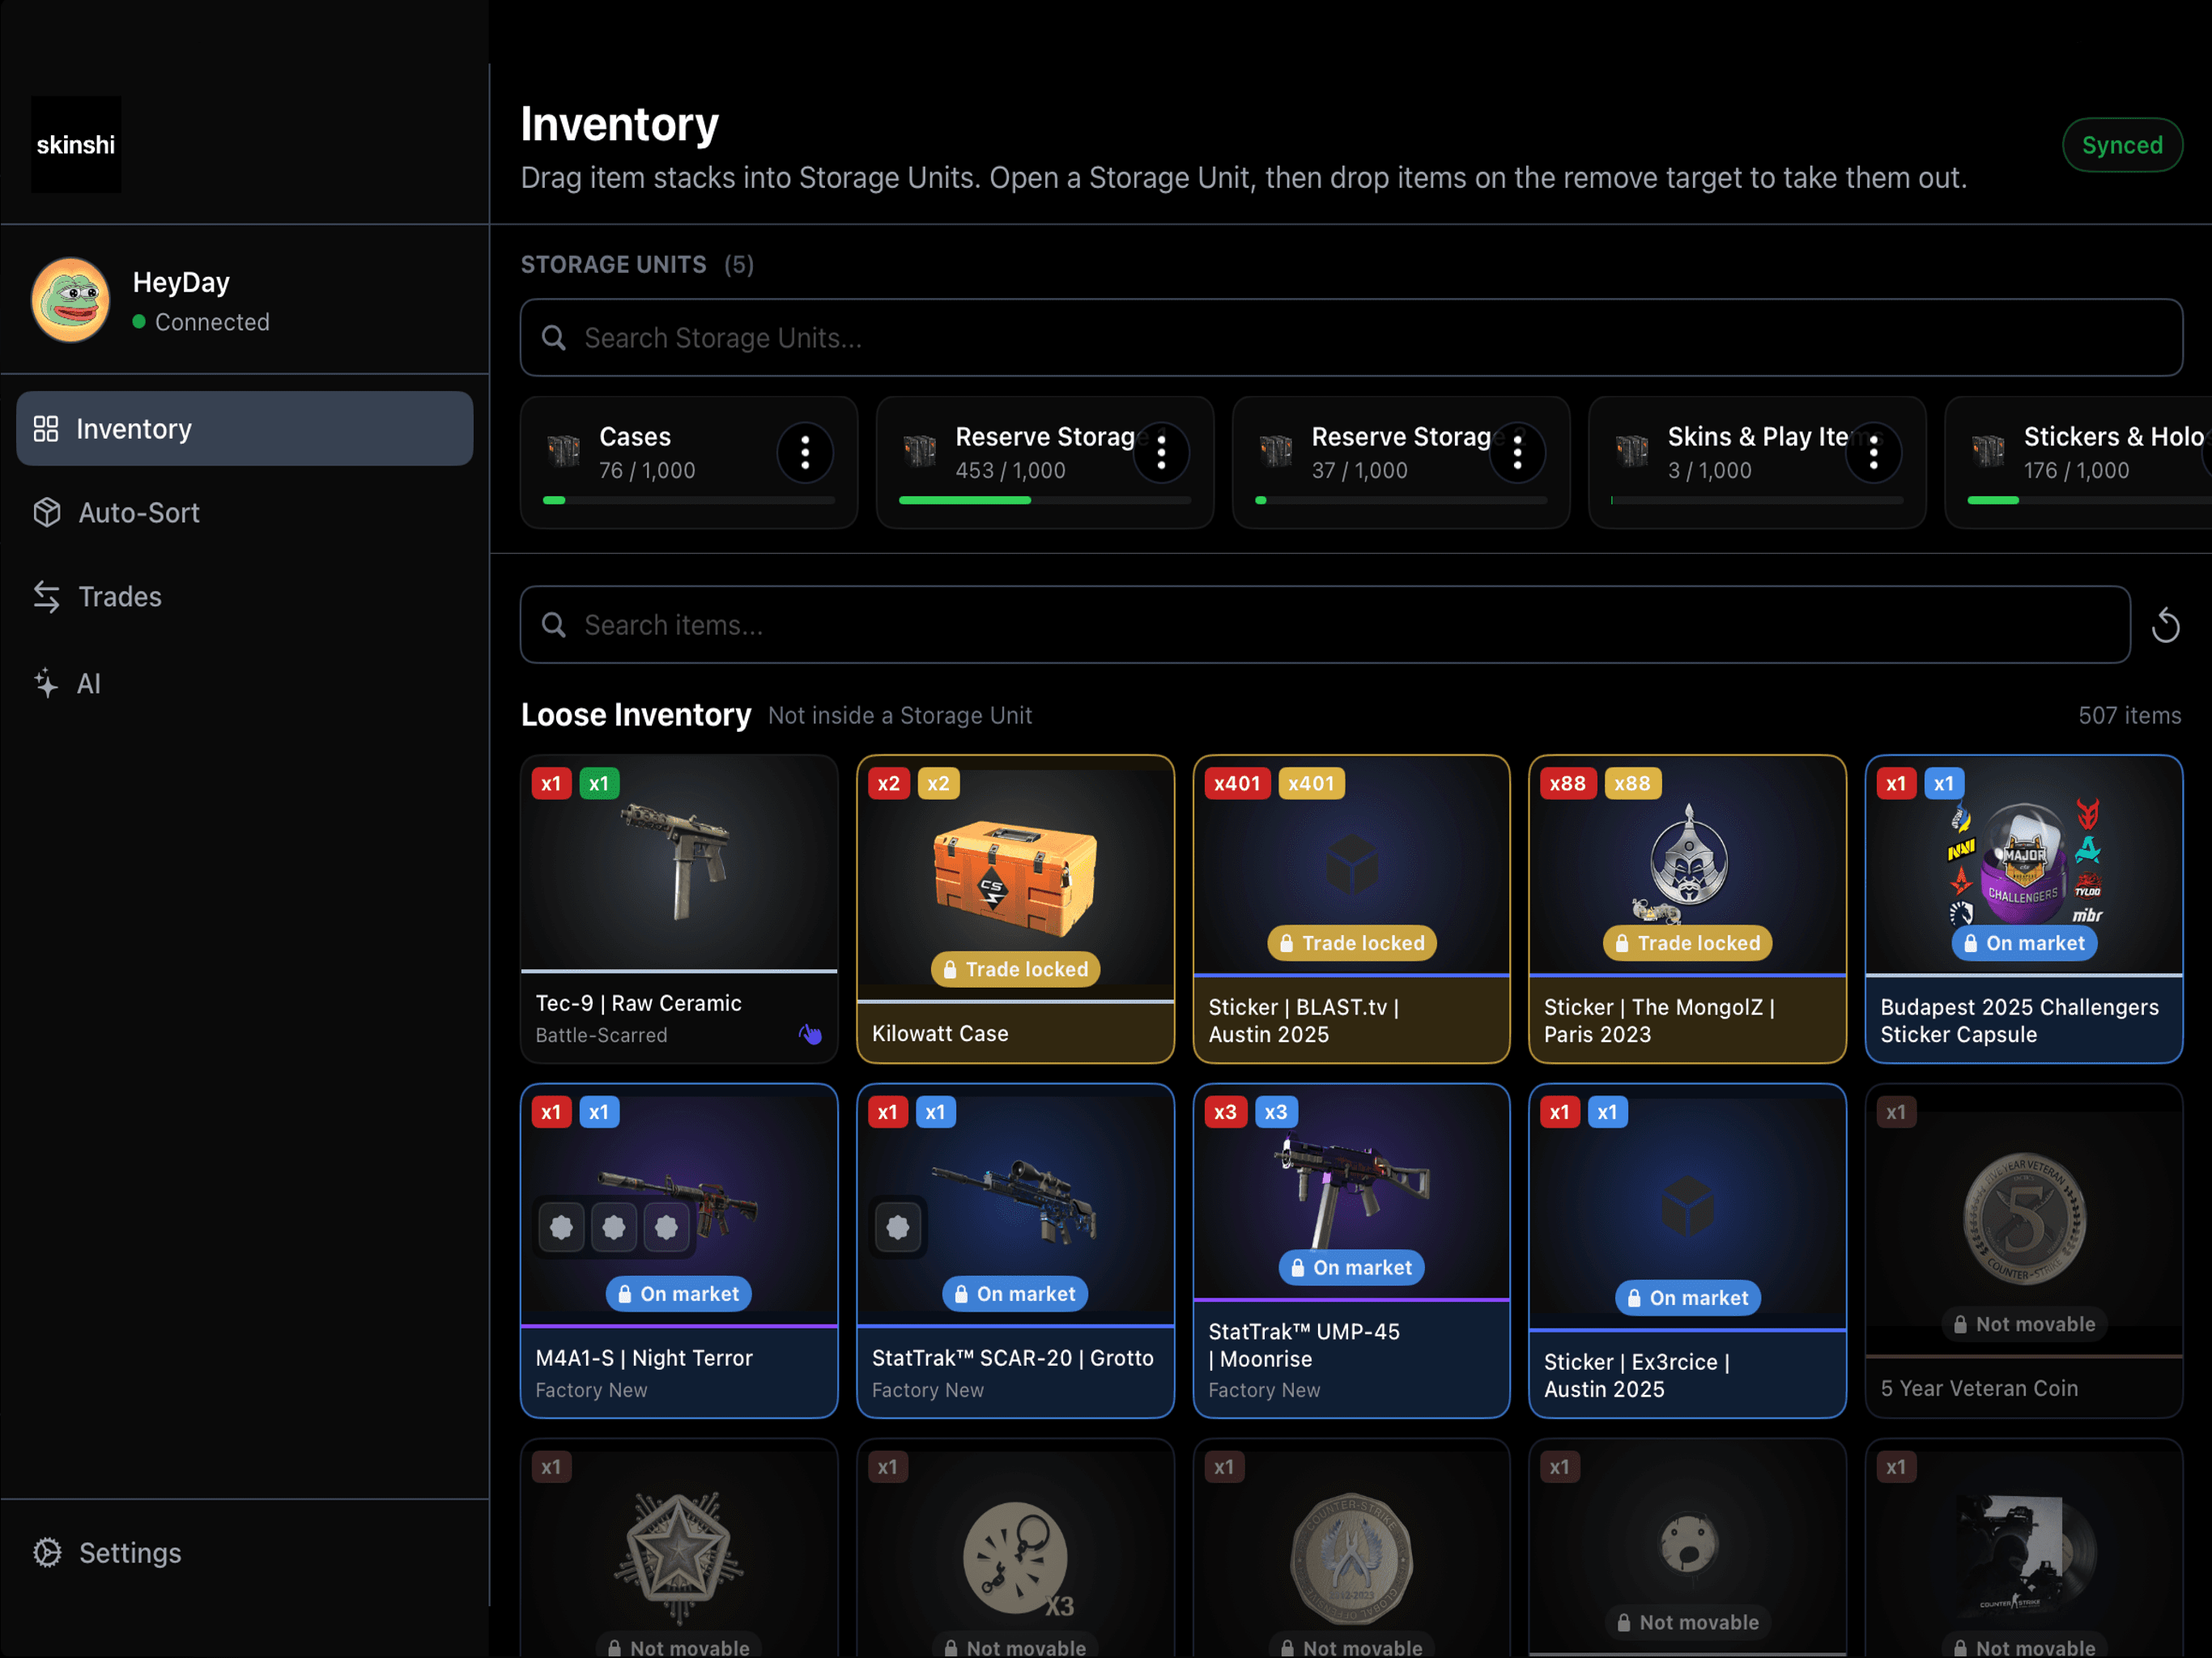Click first sticker slot on M4A1-S Night Terror
This screenshot has width=2212, height=1658.
[x=562, y=1228]
